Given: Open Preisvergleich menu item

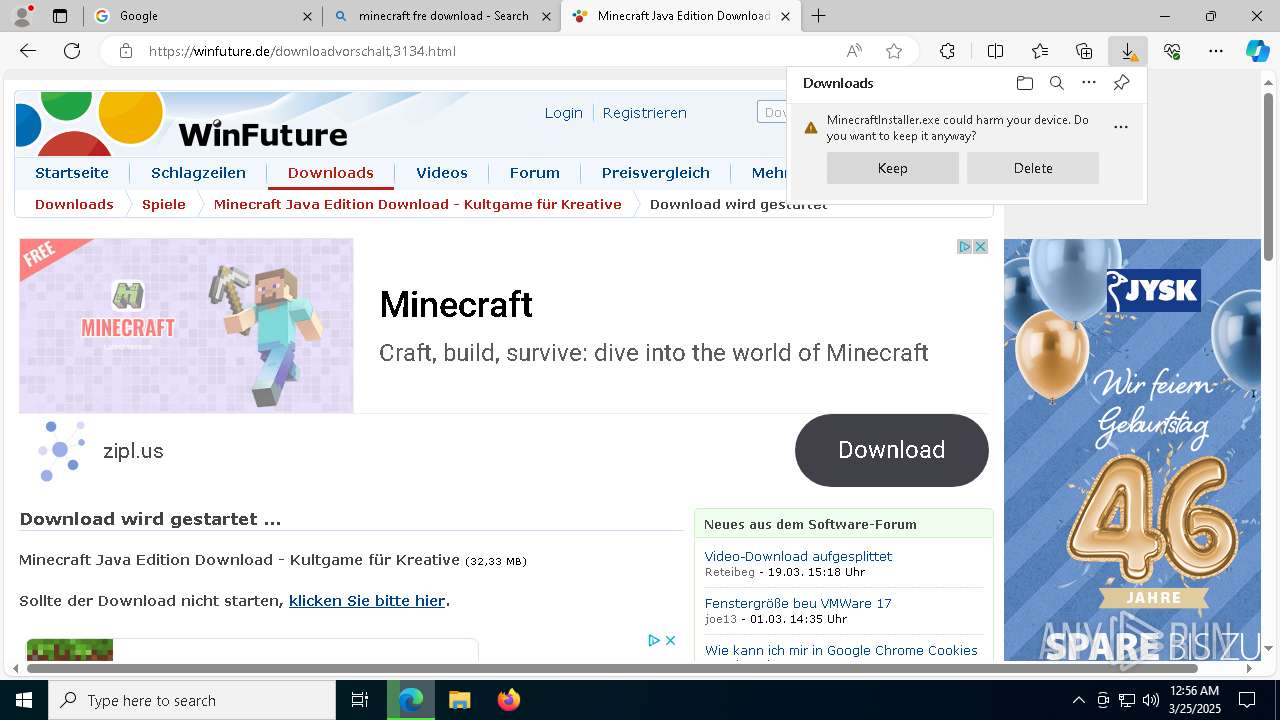Looking at the screenshot, I should point(656,173).
